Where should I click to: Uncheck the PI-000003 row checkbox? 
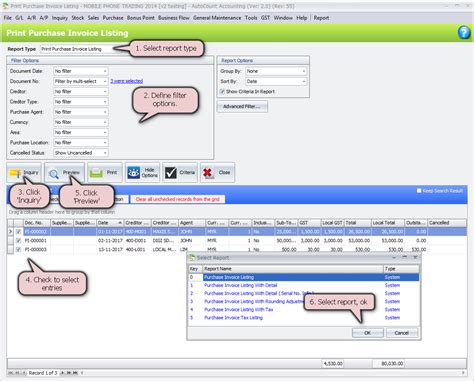pos(18,249)
